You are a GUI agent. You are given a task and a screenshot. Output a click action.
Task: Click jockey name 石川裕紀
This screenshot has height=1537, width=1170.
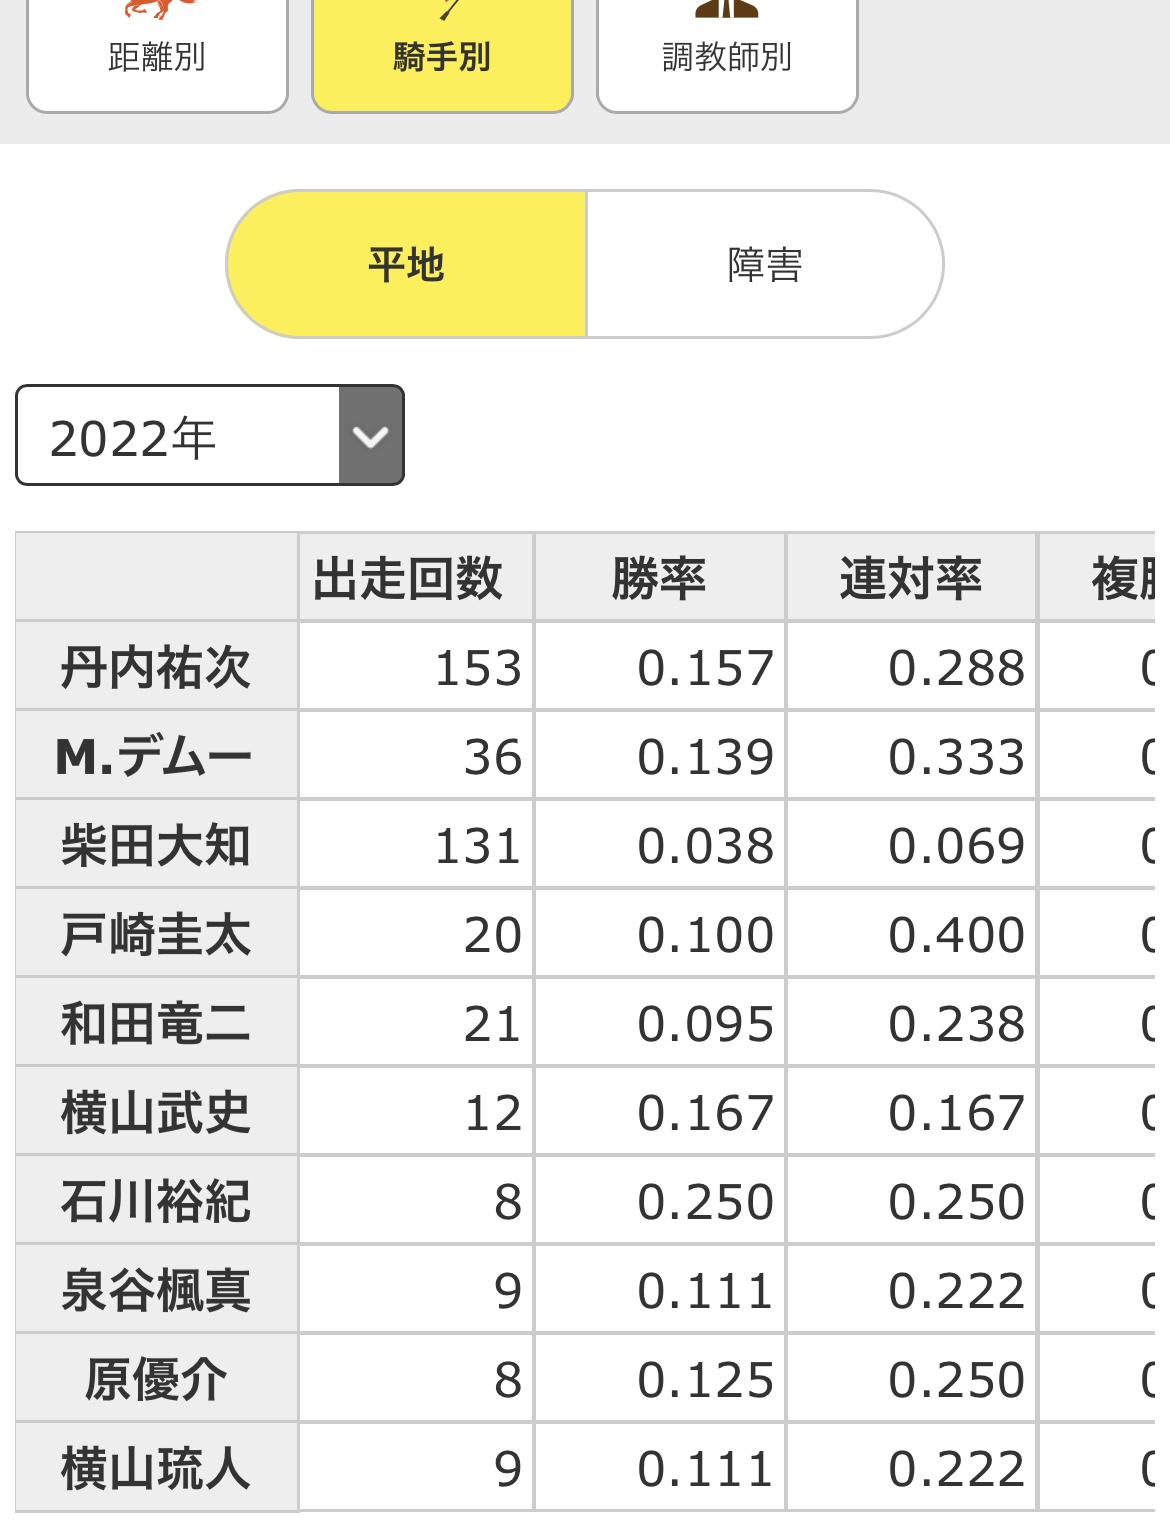[x=156, y=1201]
